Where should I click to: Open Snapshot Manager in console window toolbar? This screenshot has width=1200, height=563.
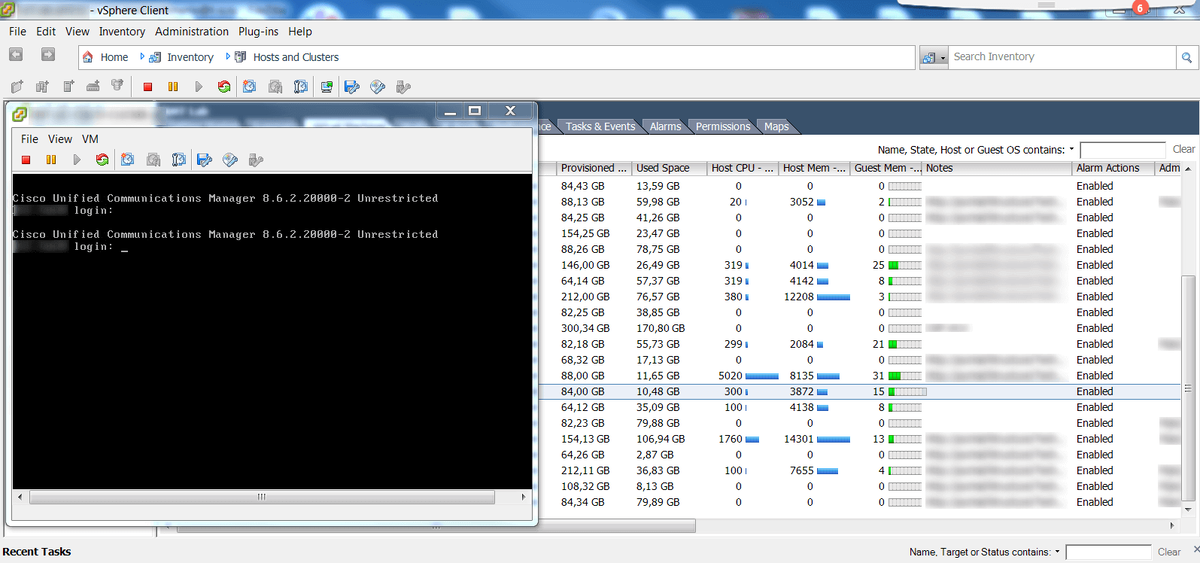tap(179, 159)
